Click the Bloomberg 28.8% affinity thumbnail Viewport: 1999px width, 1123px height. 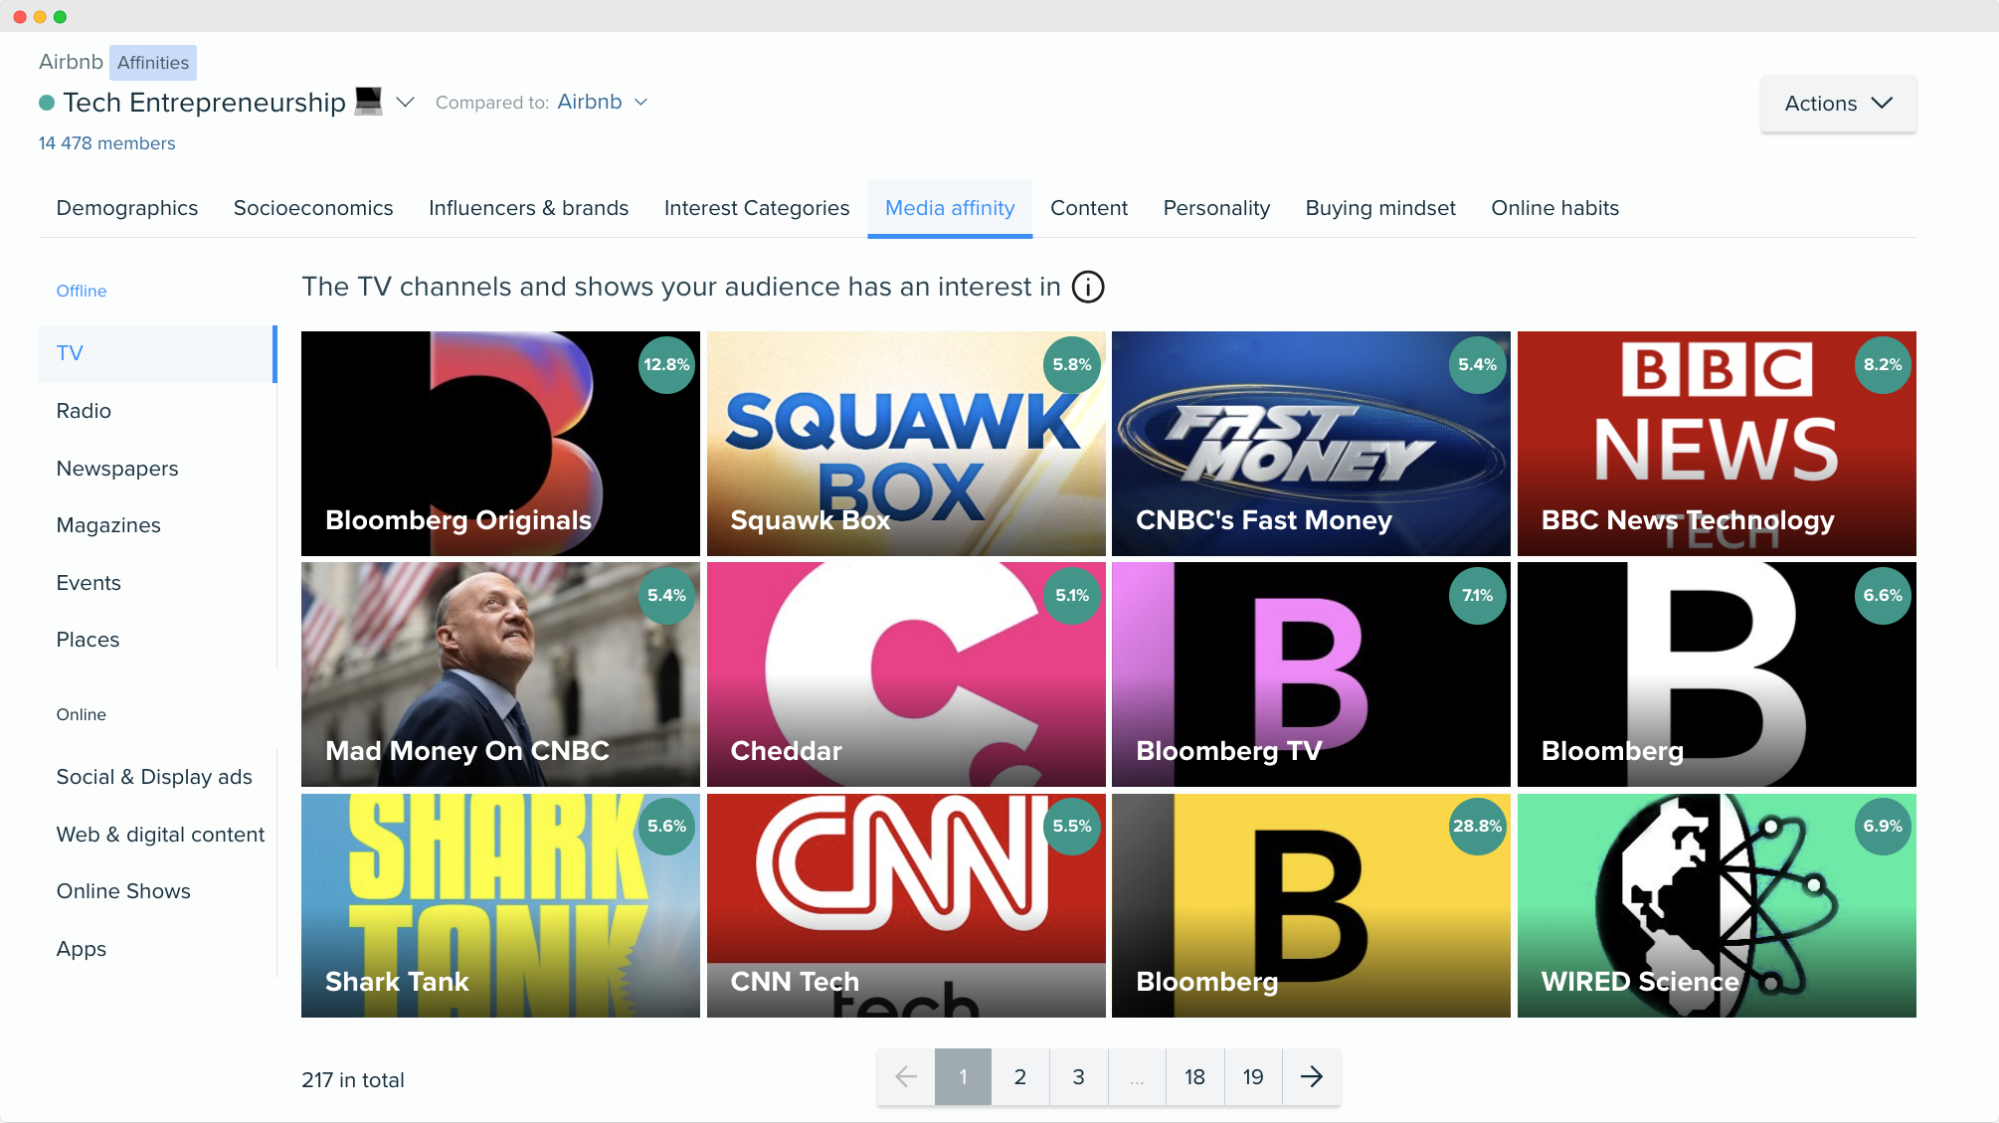(x=1311, y=905)
